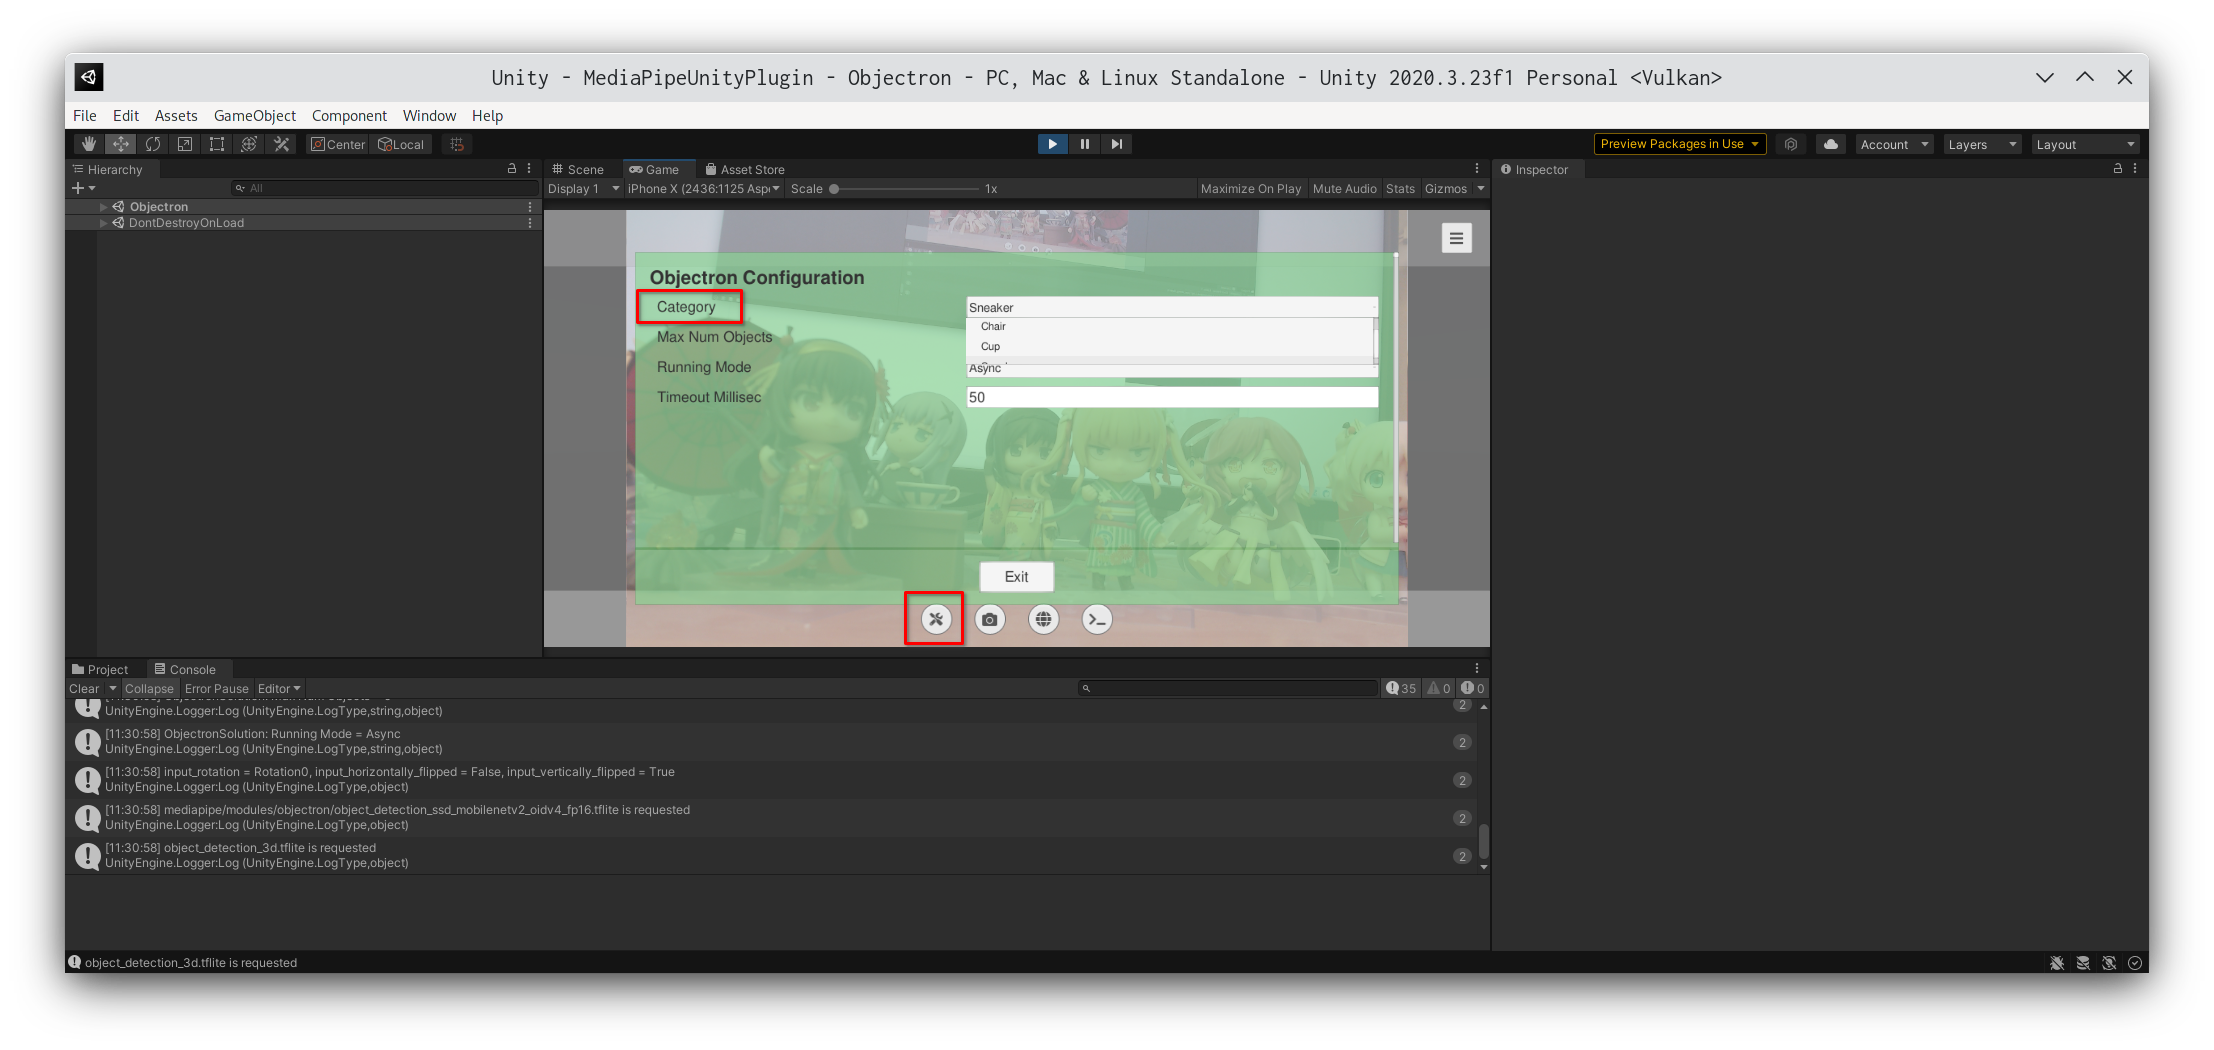
Task: Enable Mute Audio in the Game view
Action: pos(1344,188)
